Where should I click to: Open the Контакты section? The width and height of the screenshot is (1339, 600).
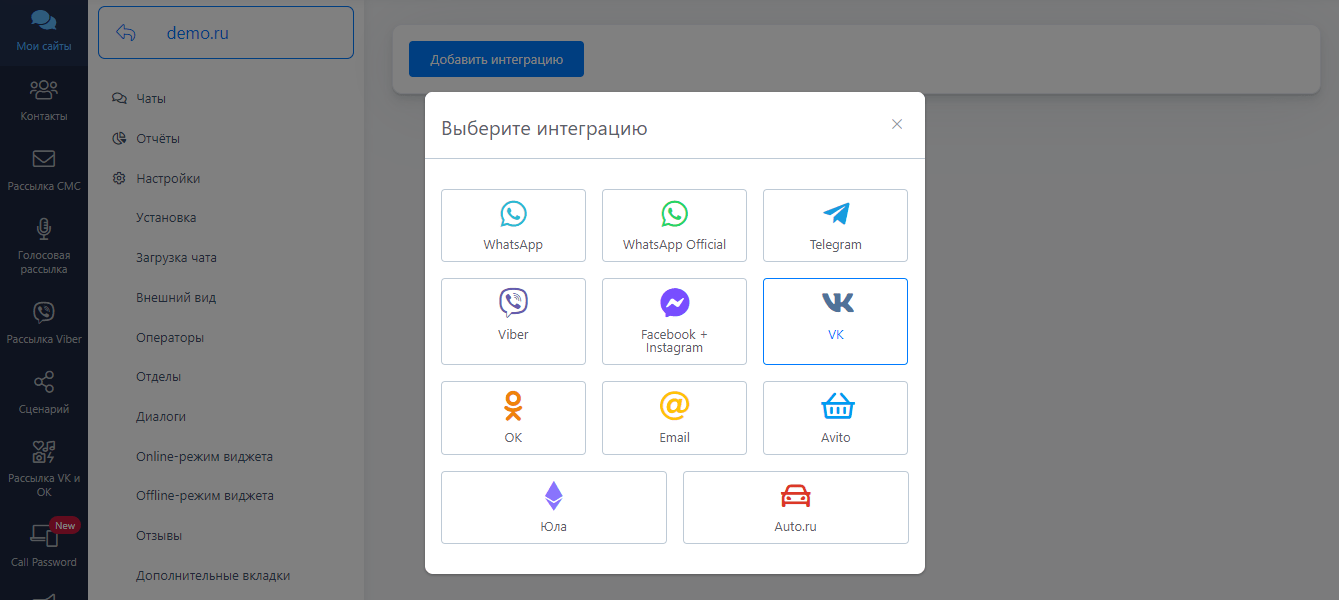click(x=44, y=101)
